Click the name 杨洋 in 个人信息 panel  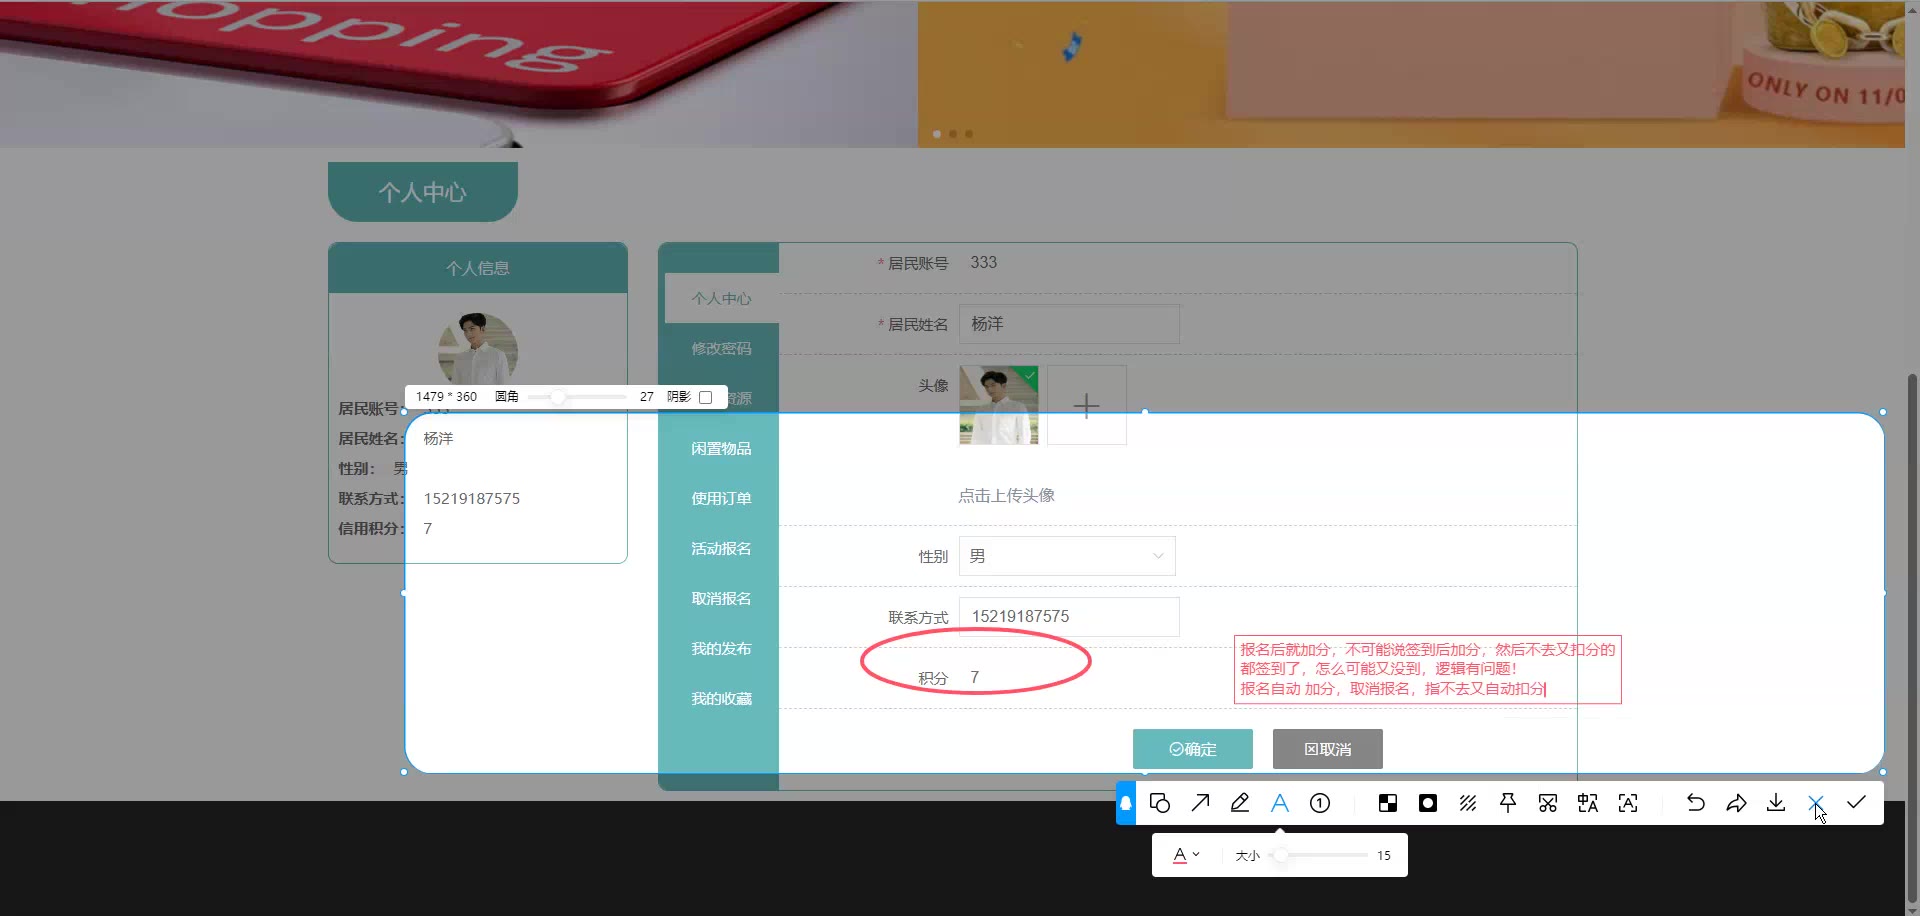click(438, 438)
